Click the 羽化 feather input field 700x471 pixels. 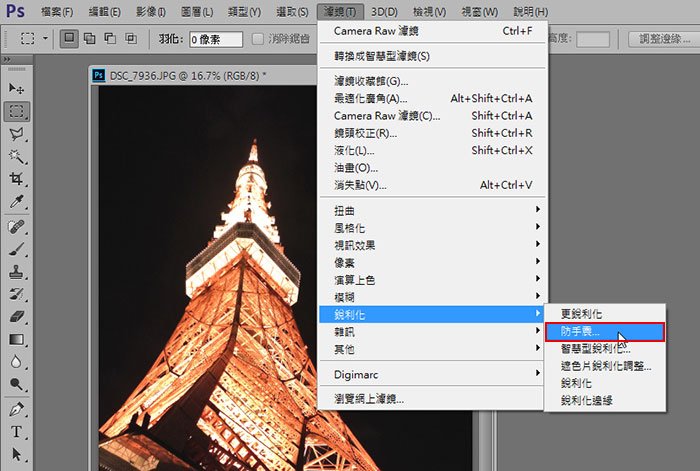(x=216, y=39)
